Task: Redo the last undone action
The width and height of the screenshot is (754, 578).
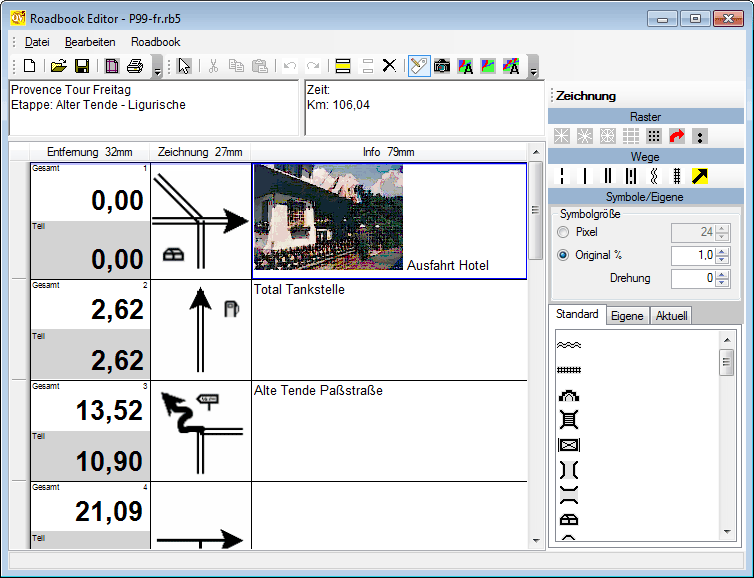Action: (313, 66)
